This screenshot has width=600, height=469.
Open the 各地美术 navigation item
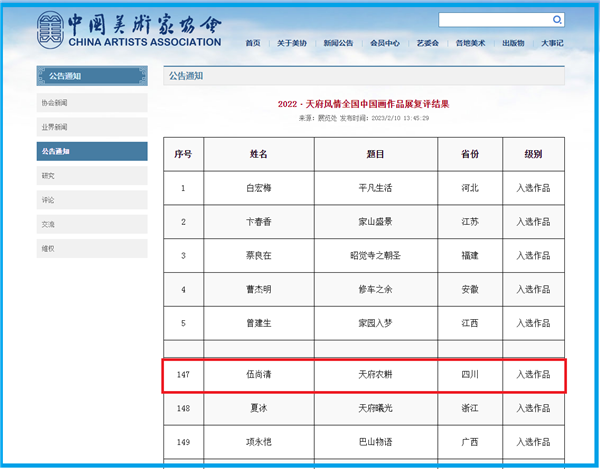click(x=470, y=43)
